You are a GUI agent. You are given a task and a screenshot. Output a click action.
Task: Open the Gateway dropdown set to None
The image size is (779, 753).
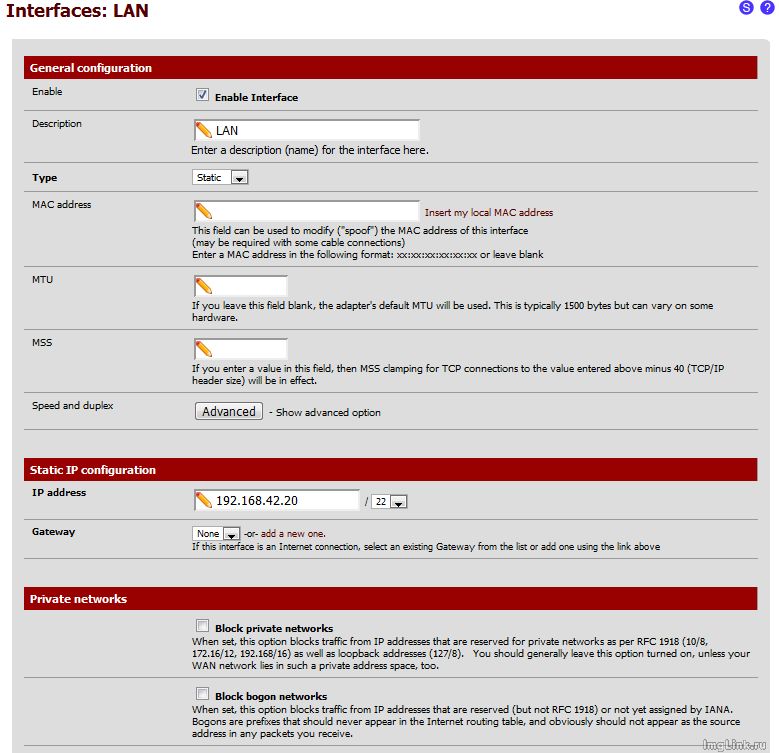point(216,533)
